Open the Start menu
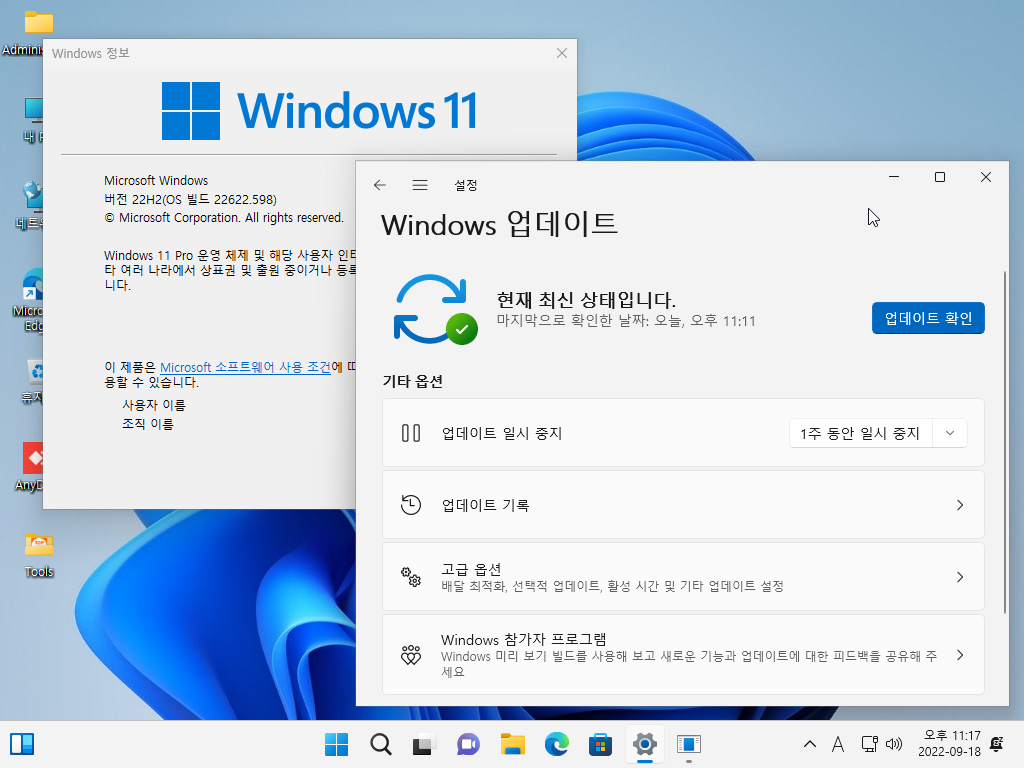Screen dimensions: 1024x768 tap(336, 744)
